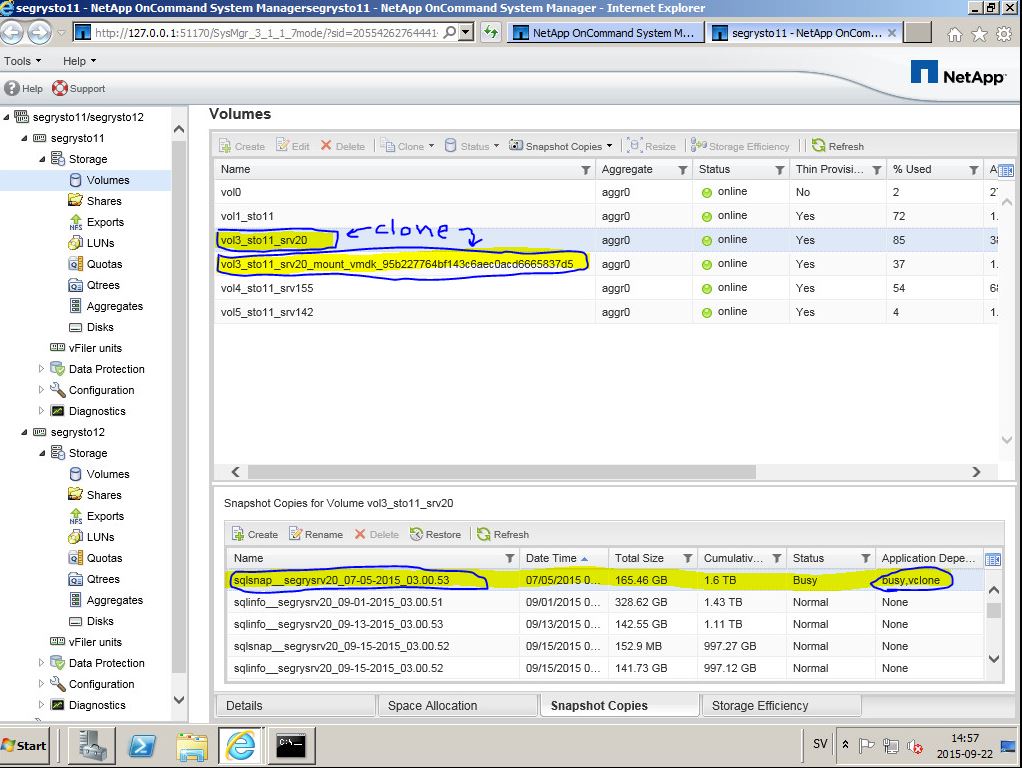Click the Start button
Viewport: 1022px width, 768px height.
tap(25, 746)
